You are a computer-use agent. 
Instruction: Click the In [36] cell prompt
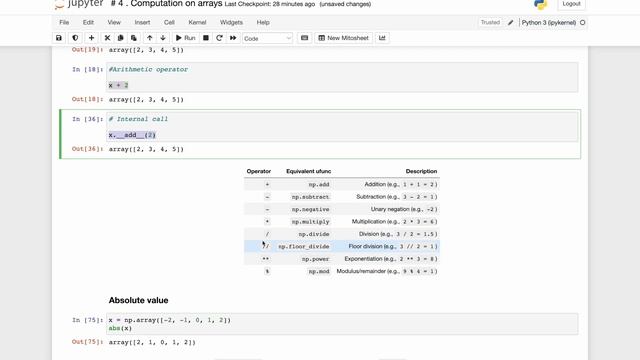(x=87, y=119)
